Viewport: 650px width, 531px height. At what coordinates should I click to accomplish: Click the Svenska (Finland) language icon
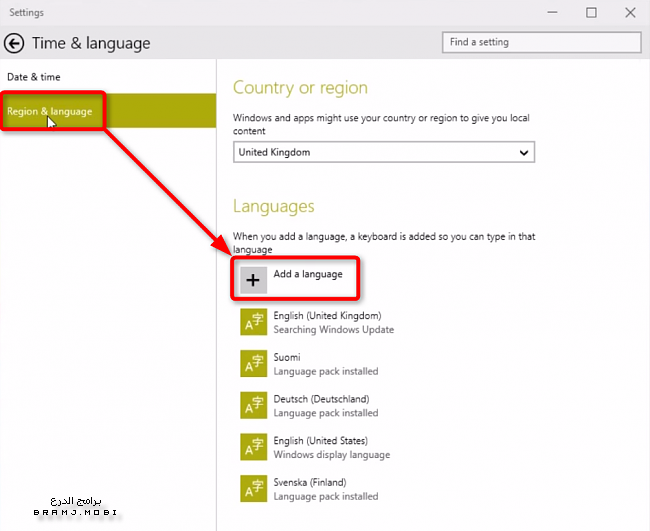[x=253, y=488]
